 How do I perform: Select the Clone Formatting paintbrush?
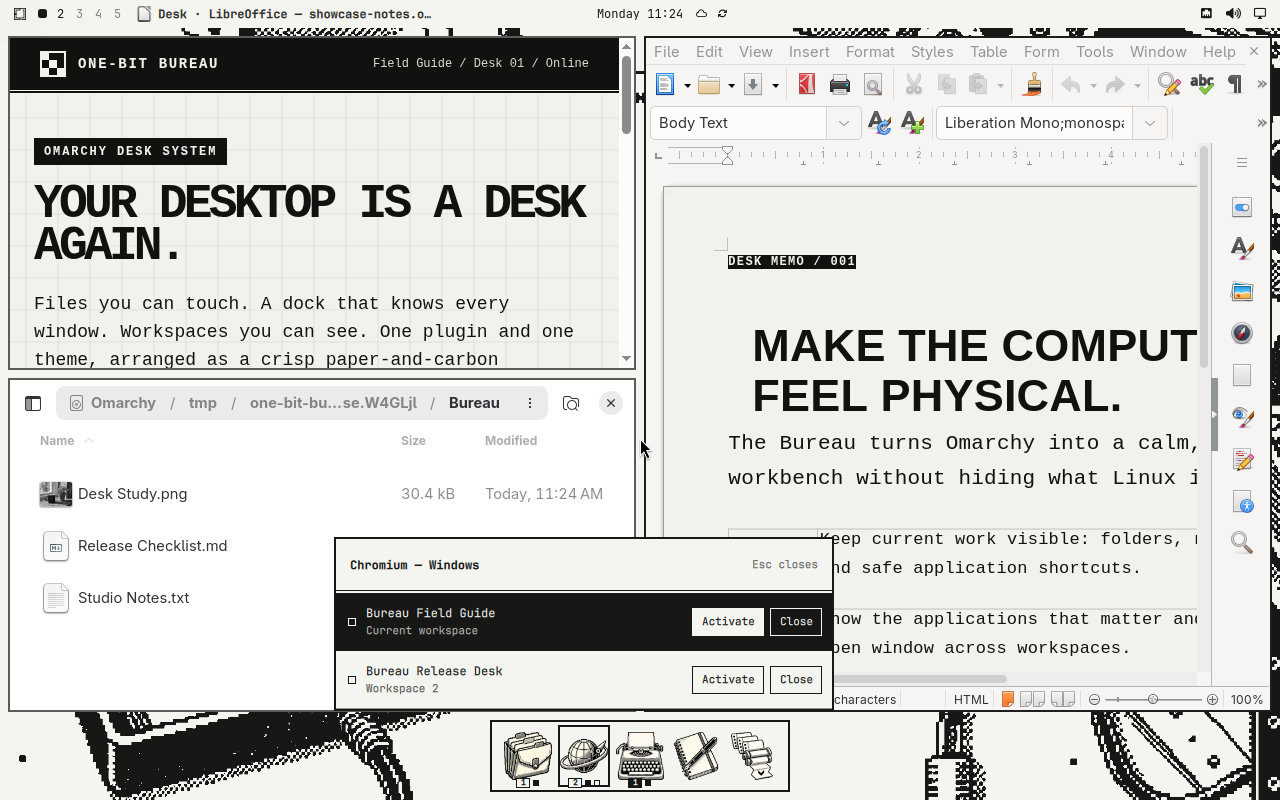(x=1032, y=85)
